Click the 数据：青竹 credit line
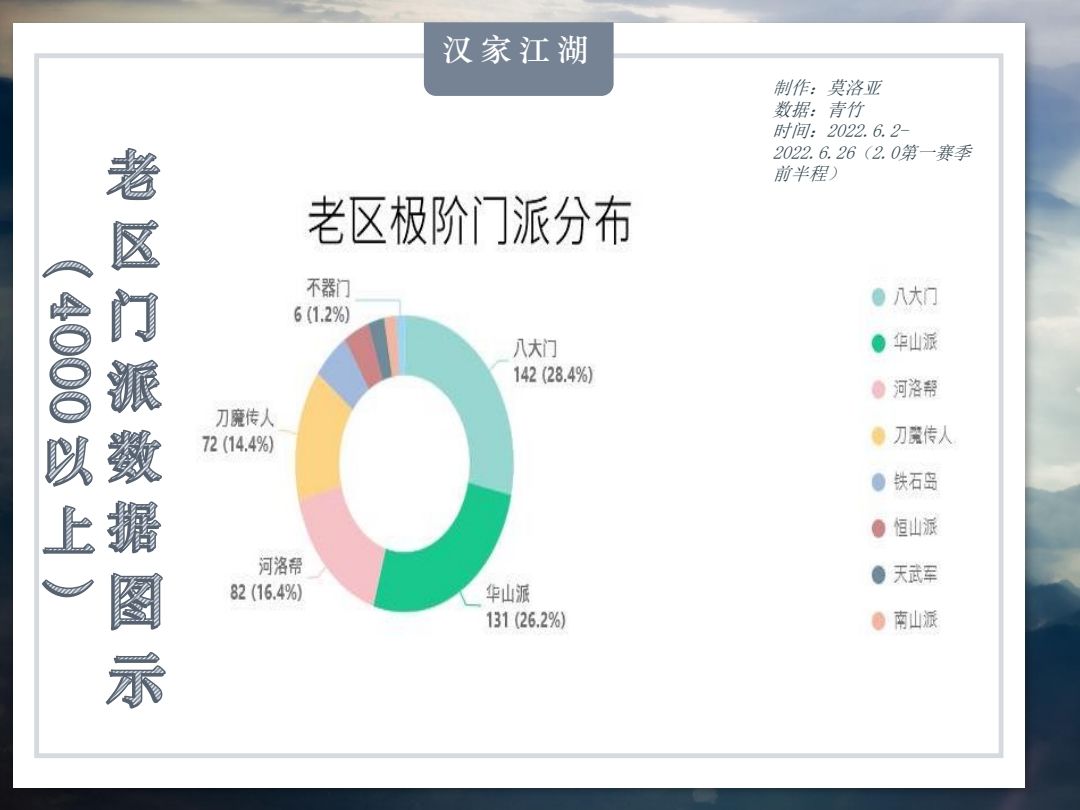 818,109
